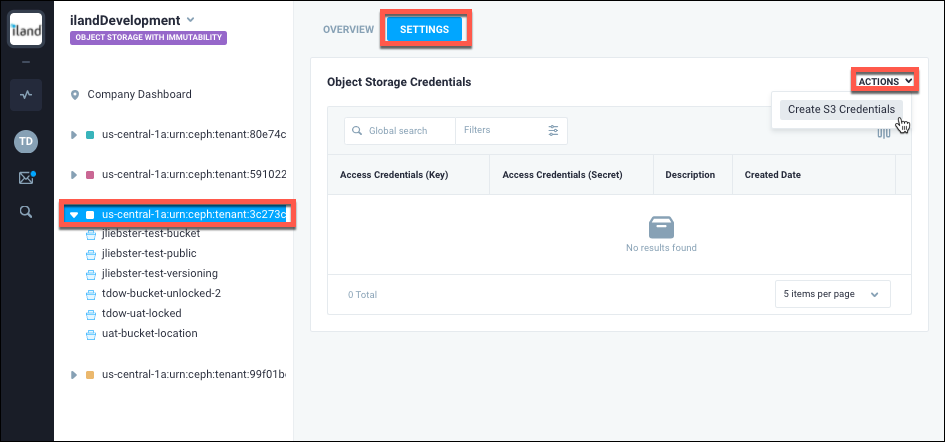Collapse the selected tenant 3c273c node
945x442 pixels.
(73, 214)
